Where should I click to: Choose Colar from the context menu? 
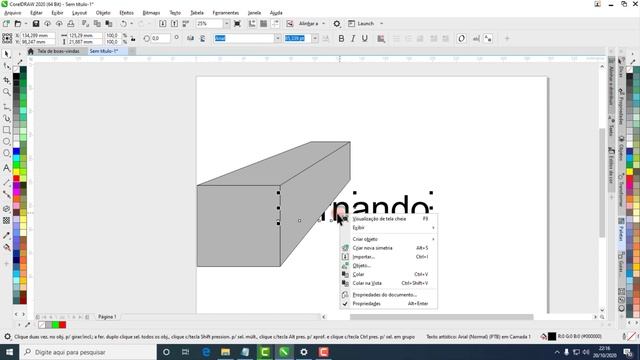coord(389,274)
